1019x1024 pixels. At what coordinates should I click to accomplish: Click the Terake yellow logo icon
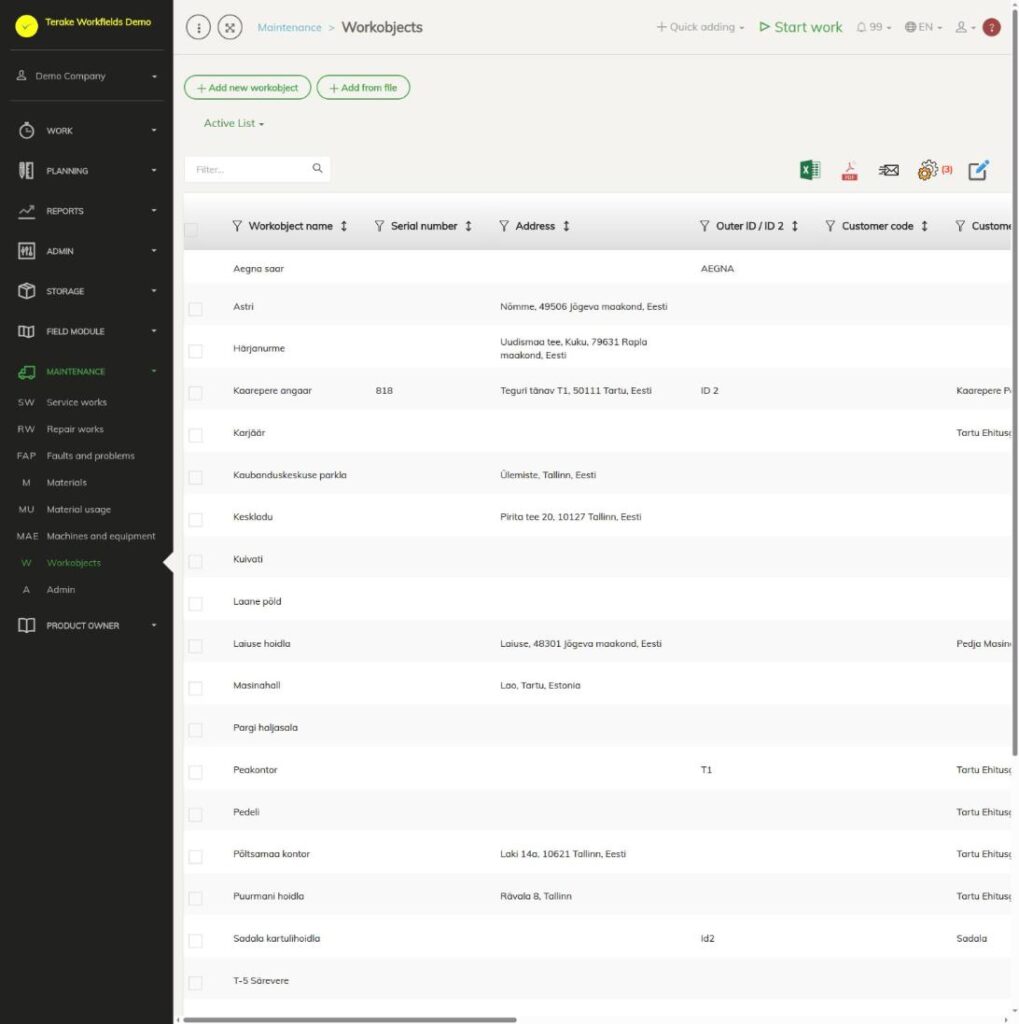[27, 26]
